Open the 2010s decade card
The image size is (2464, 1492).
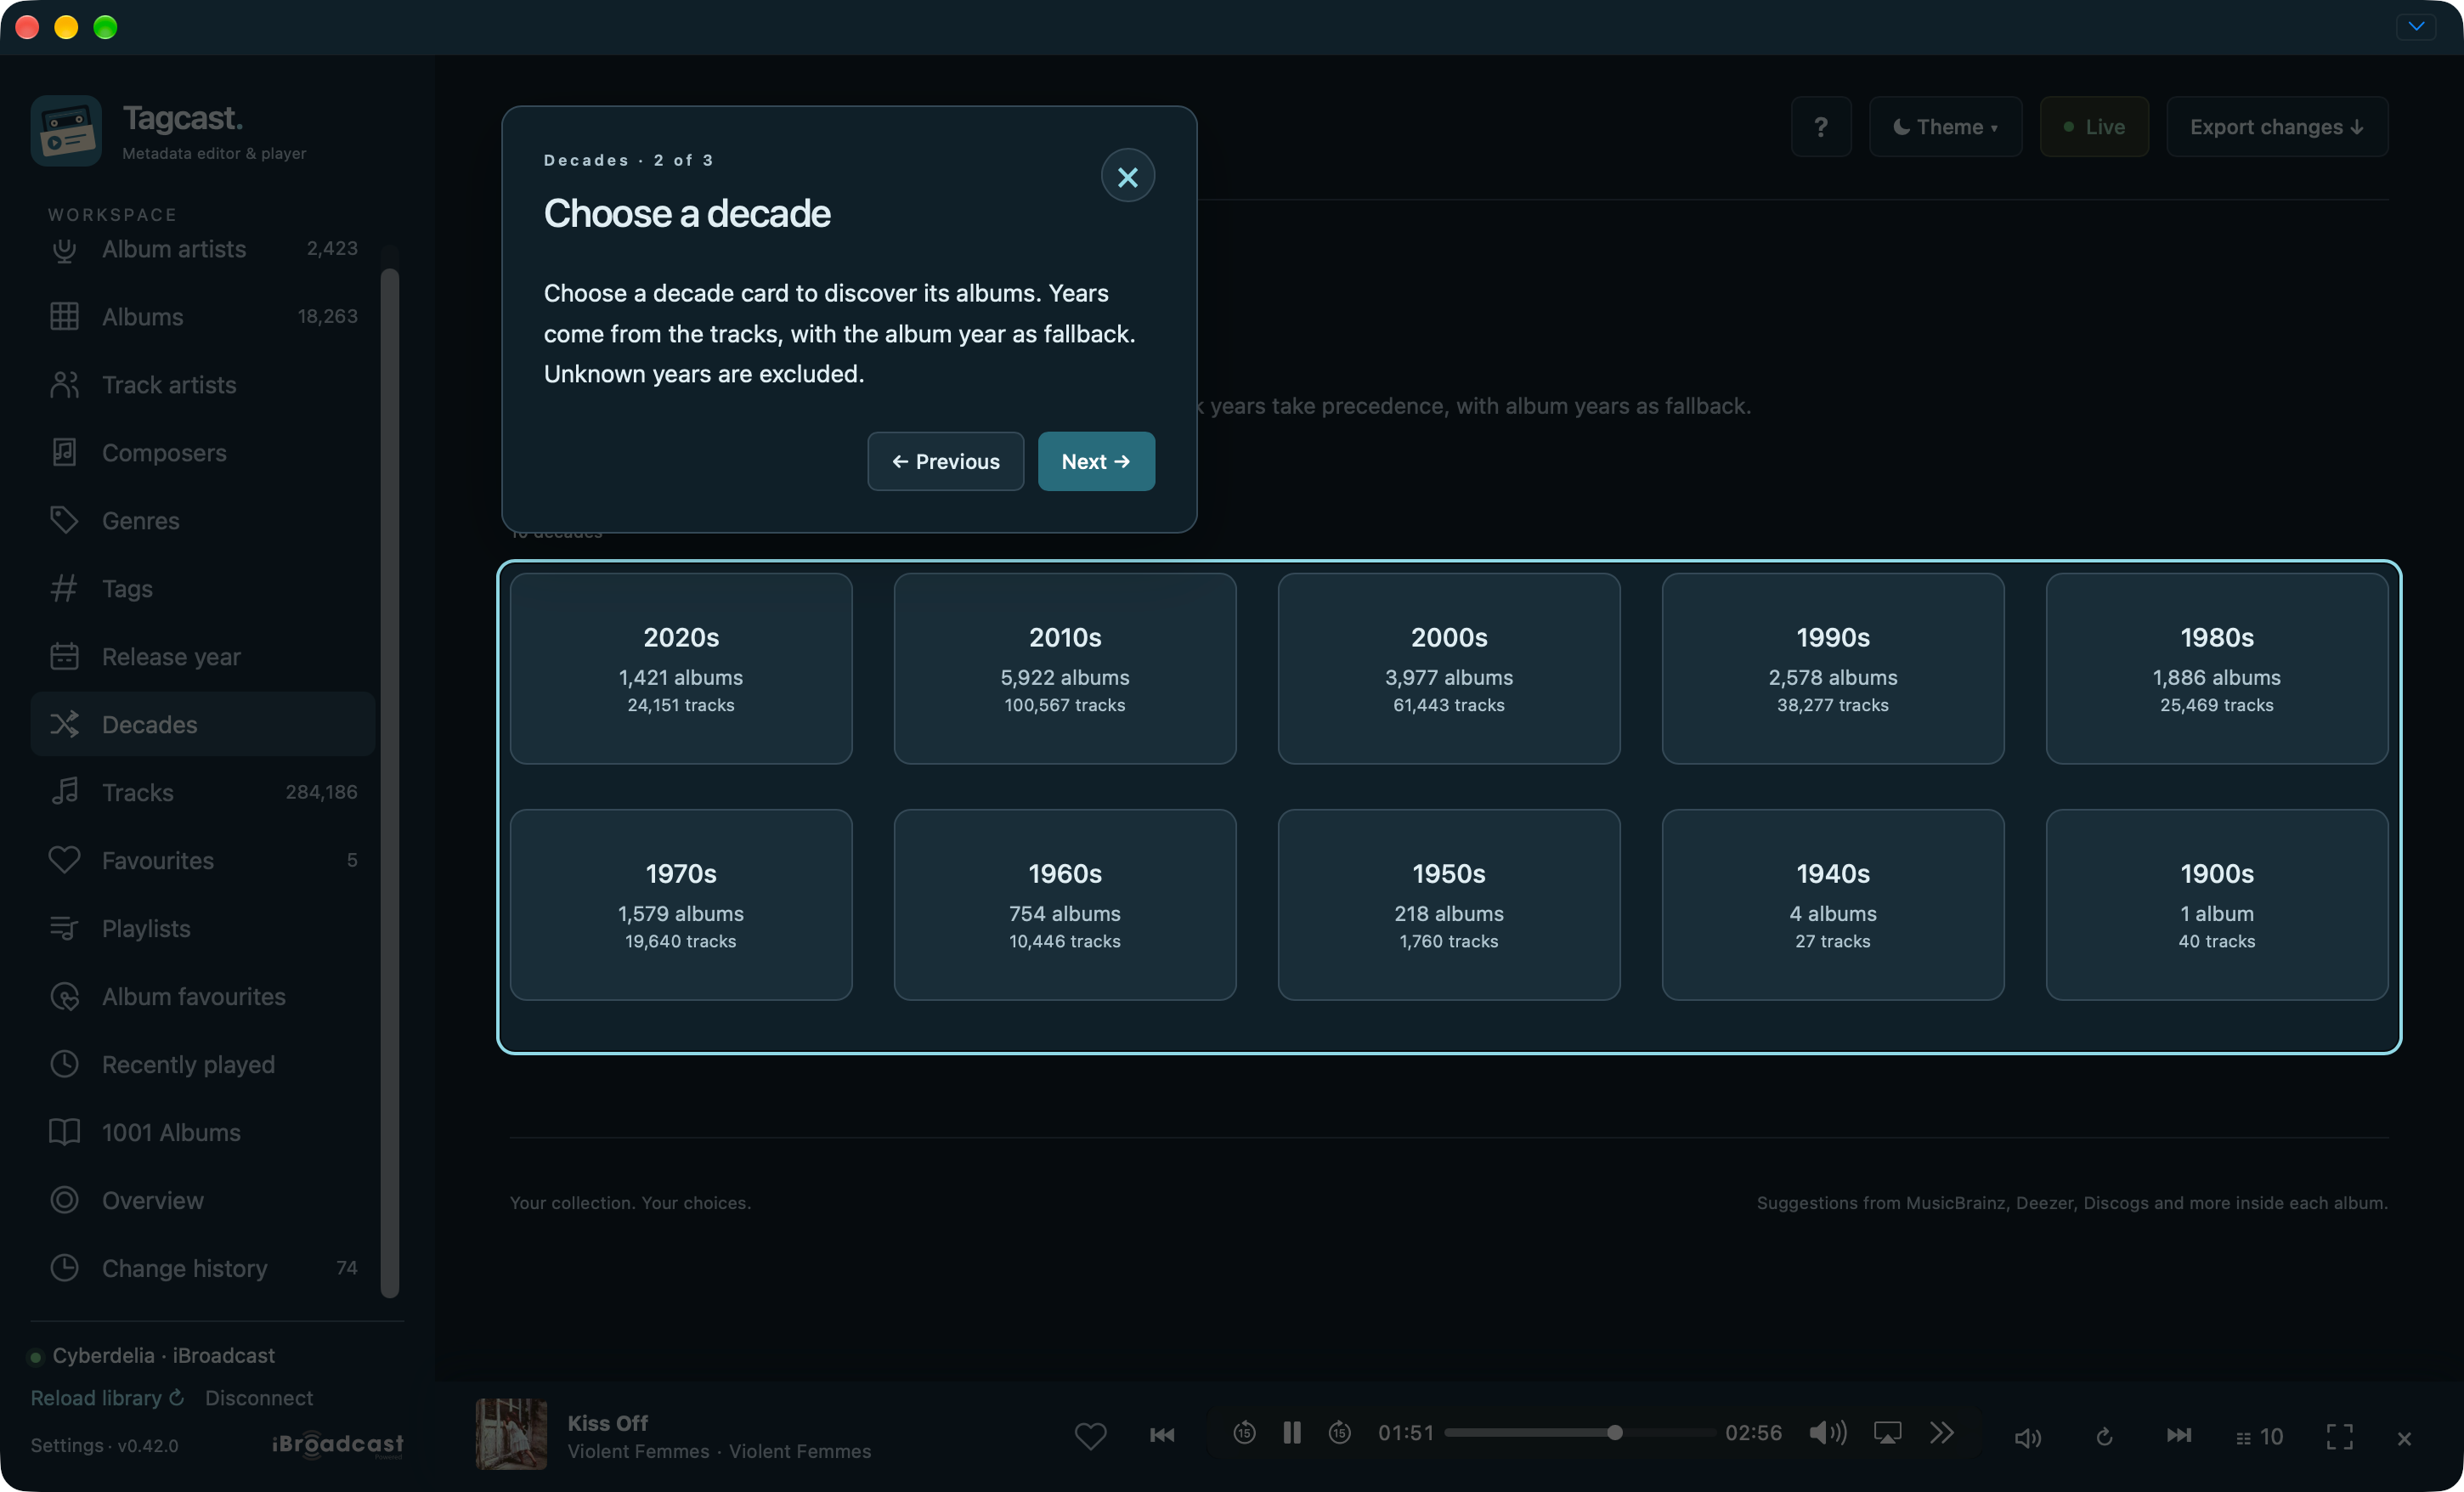click(1064, 668)
